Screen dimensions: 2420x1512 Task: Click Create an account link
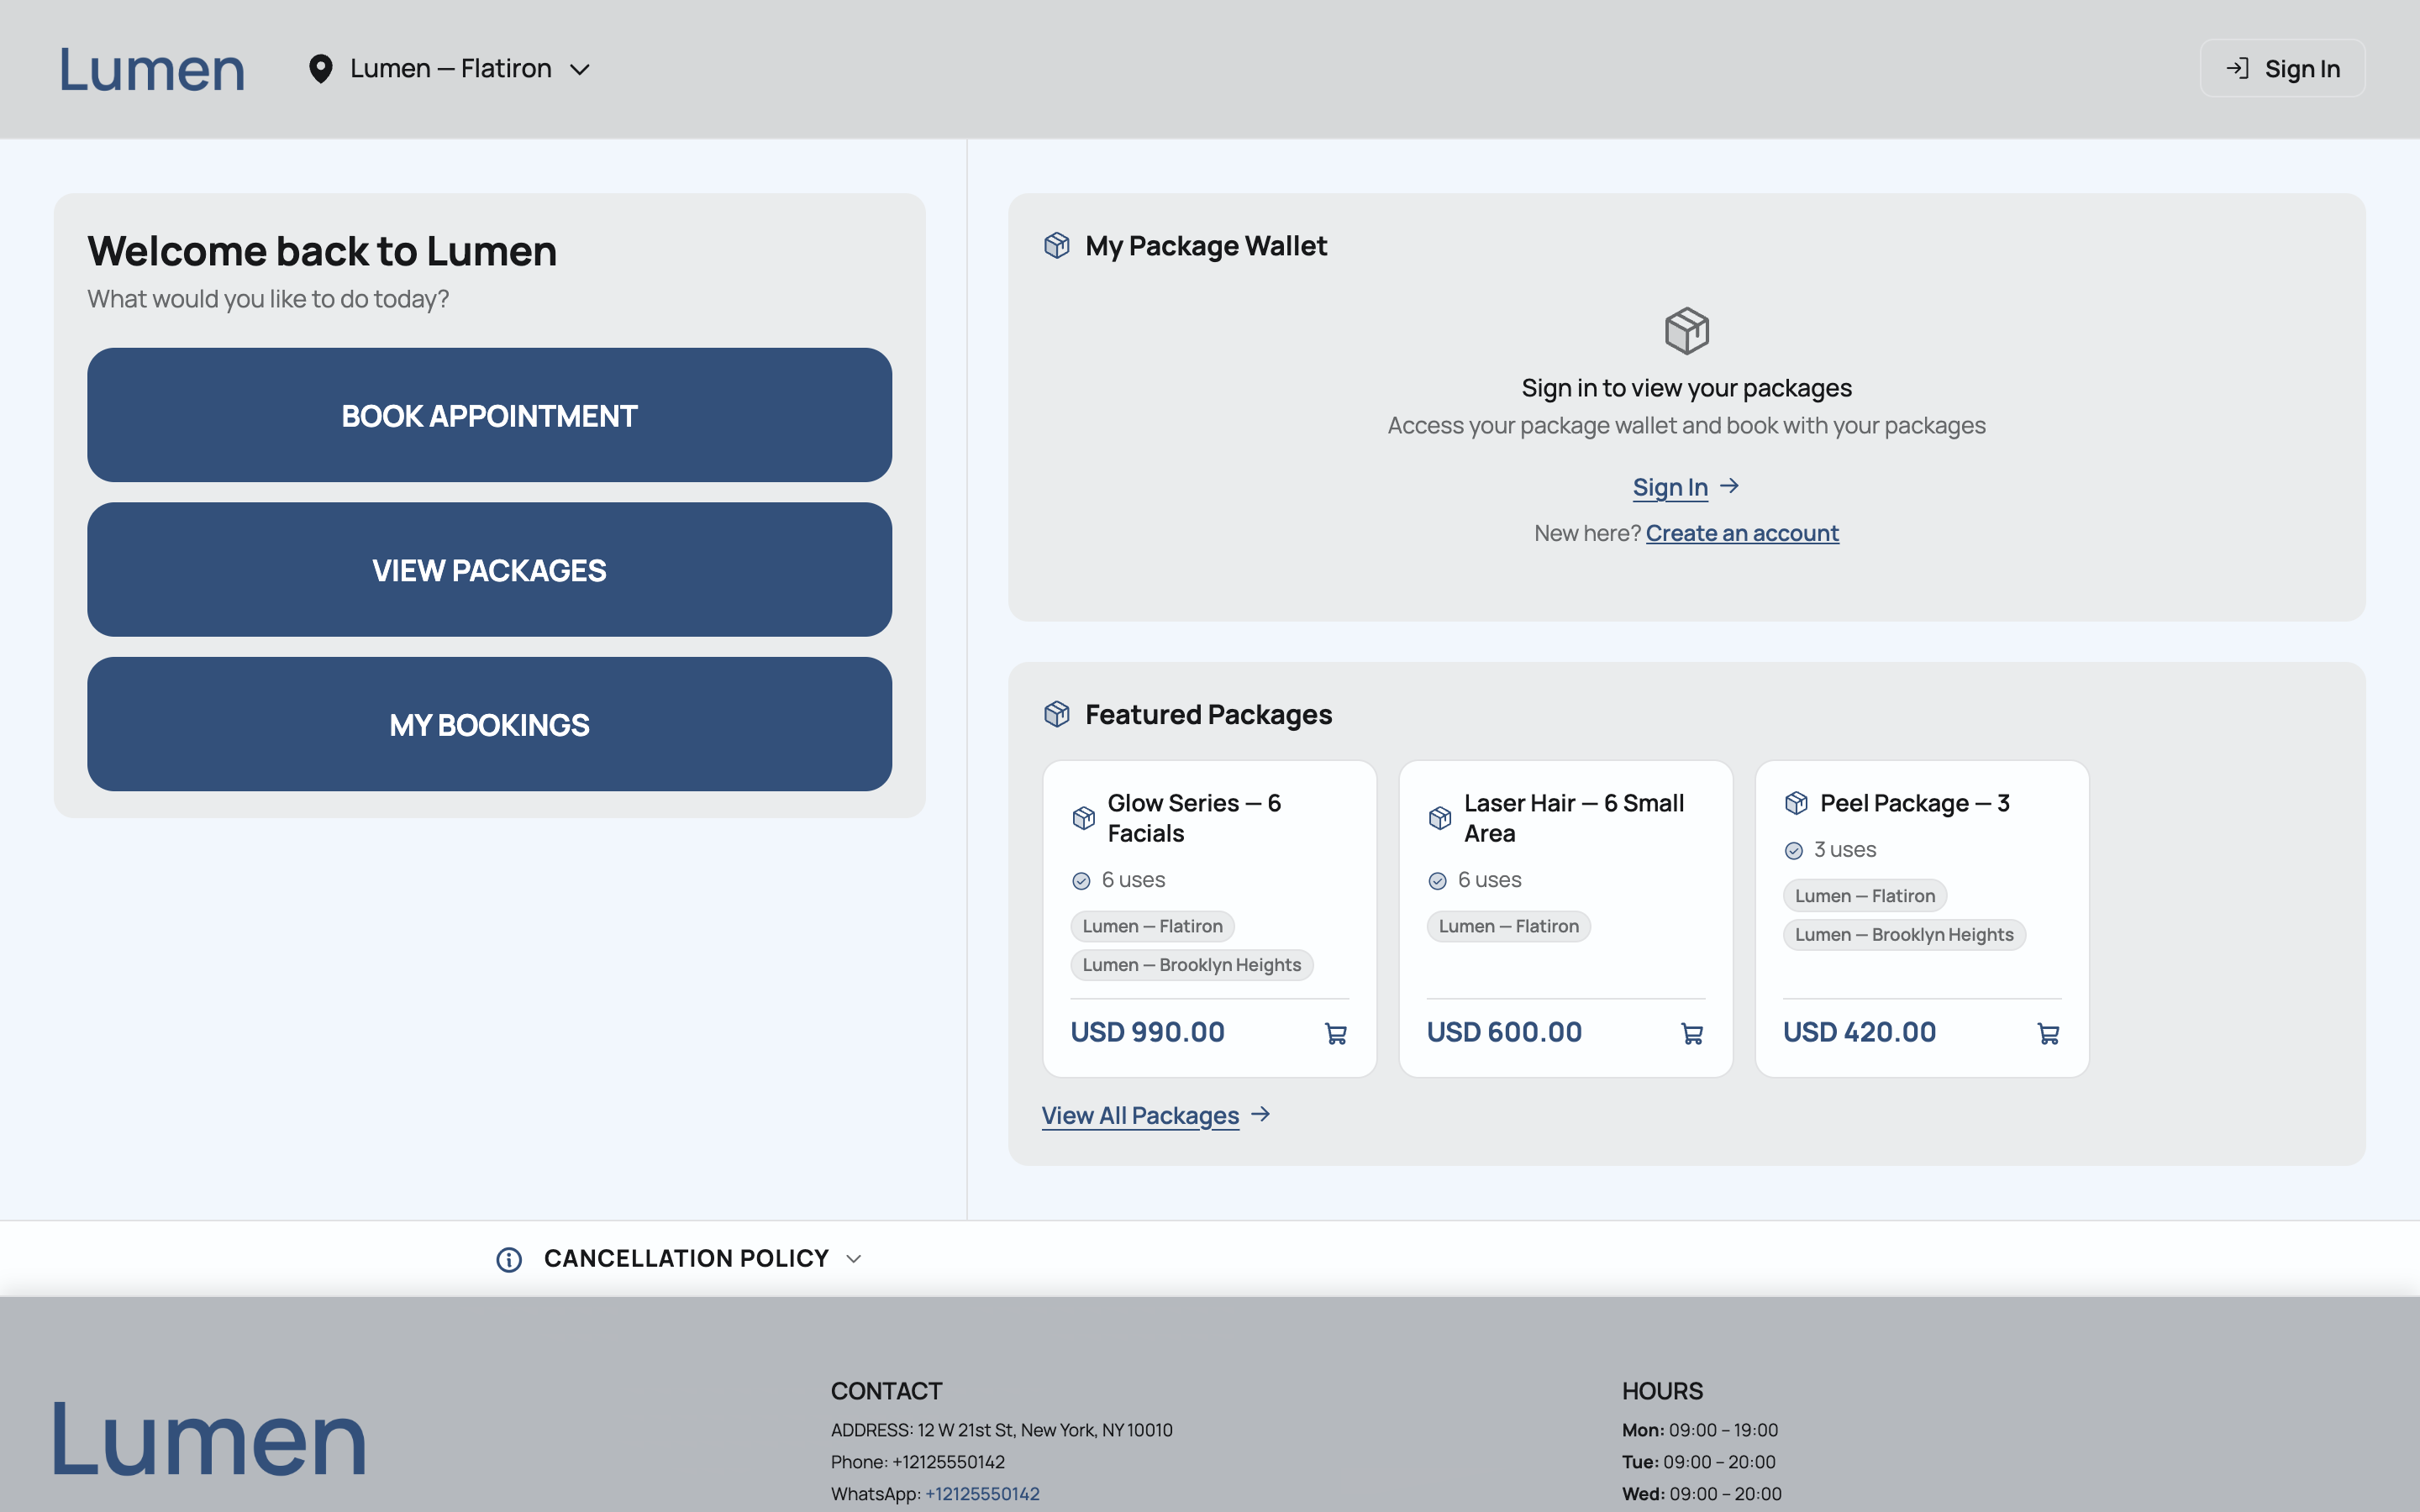click(x=1742, y=533)
